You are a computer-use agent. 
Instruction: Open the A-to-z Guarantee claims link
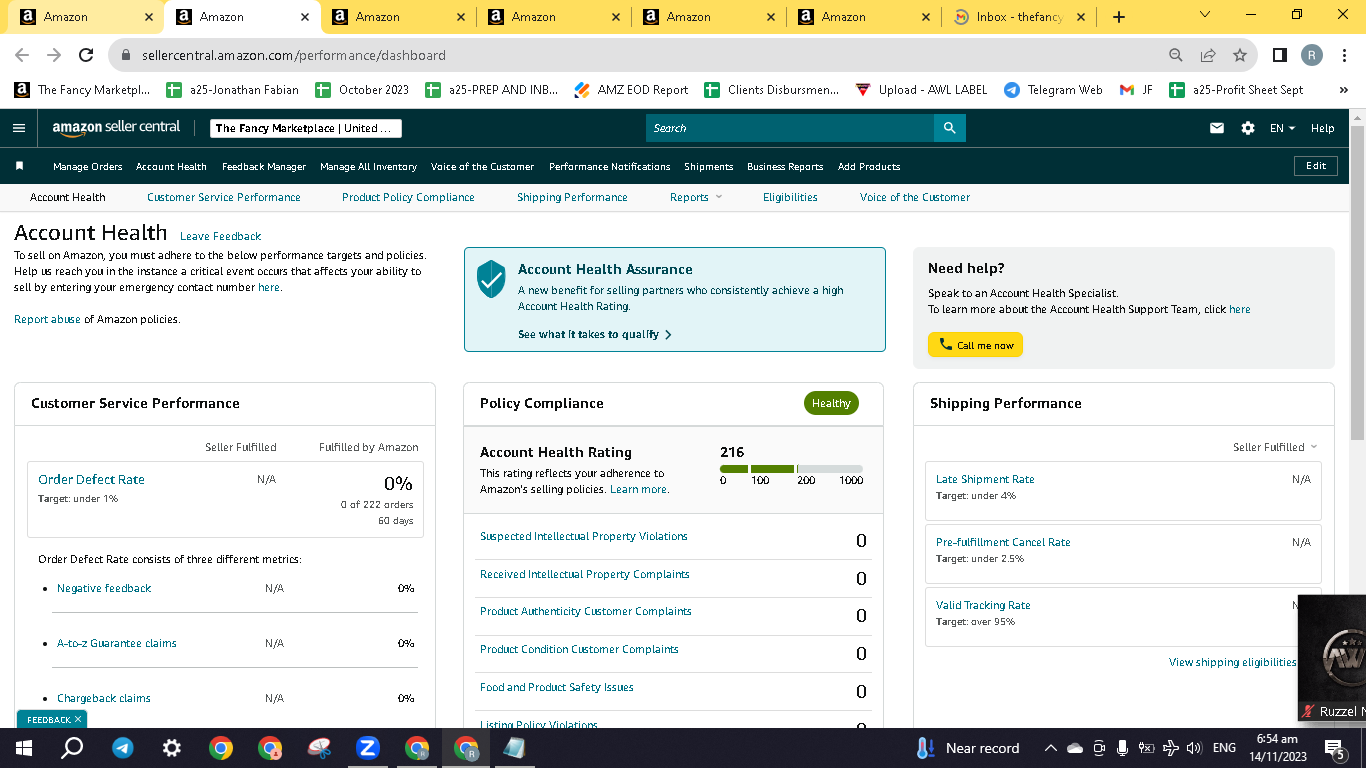[x=117, y=643]
